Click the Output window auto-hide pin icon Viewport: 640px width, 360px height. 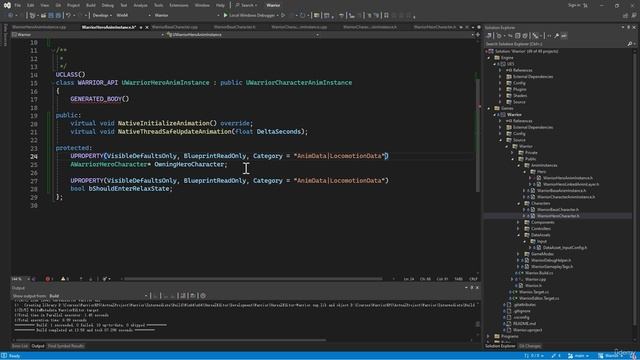472,288
